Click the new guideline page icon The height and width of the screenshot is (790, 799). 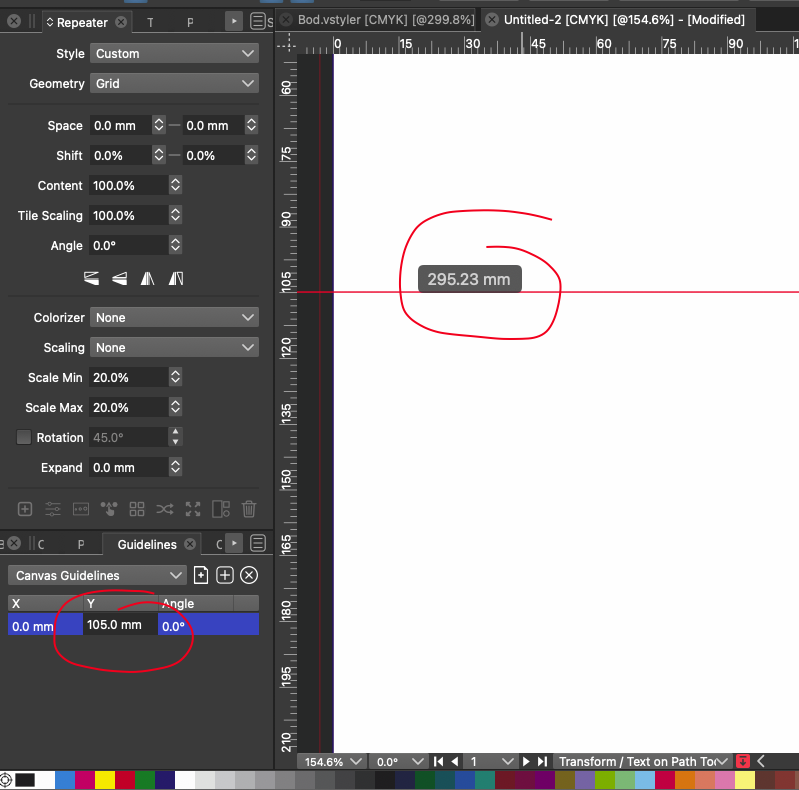tap(201, 575)
